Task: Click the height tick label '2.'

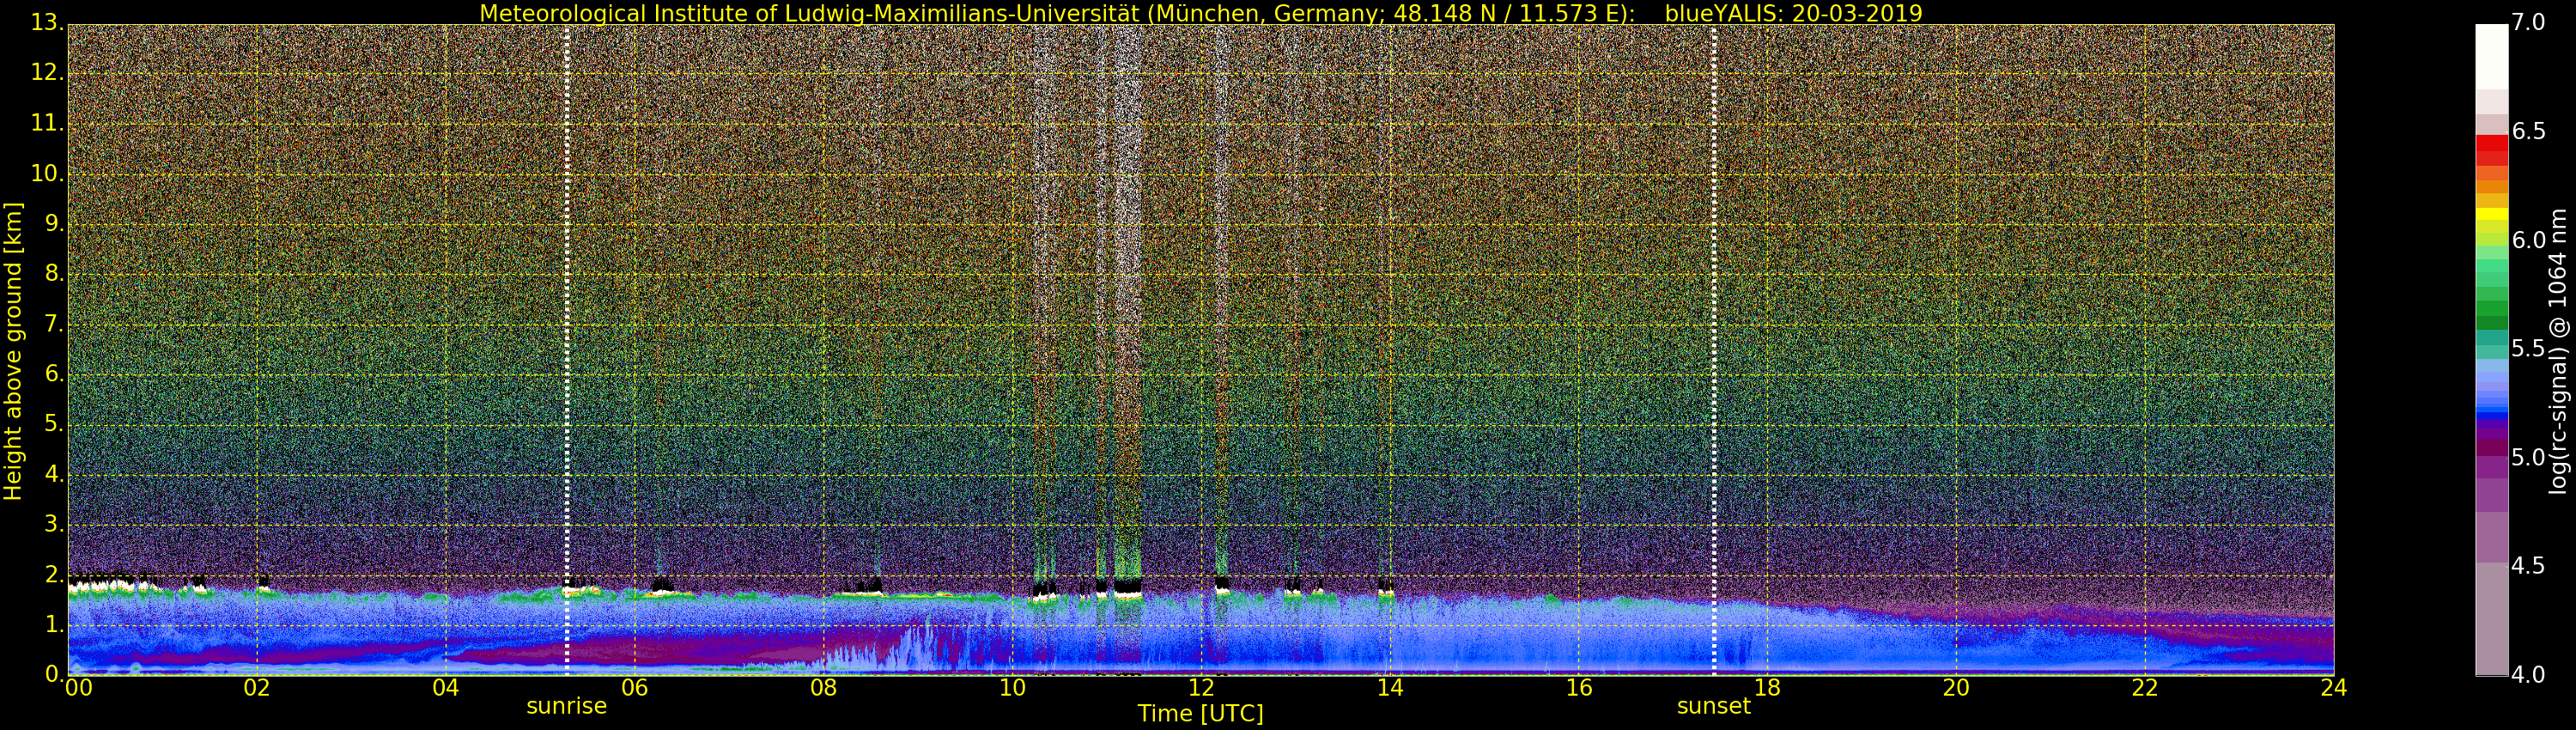Action: 54,574
